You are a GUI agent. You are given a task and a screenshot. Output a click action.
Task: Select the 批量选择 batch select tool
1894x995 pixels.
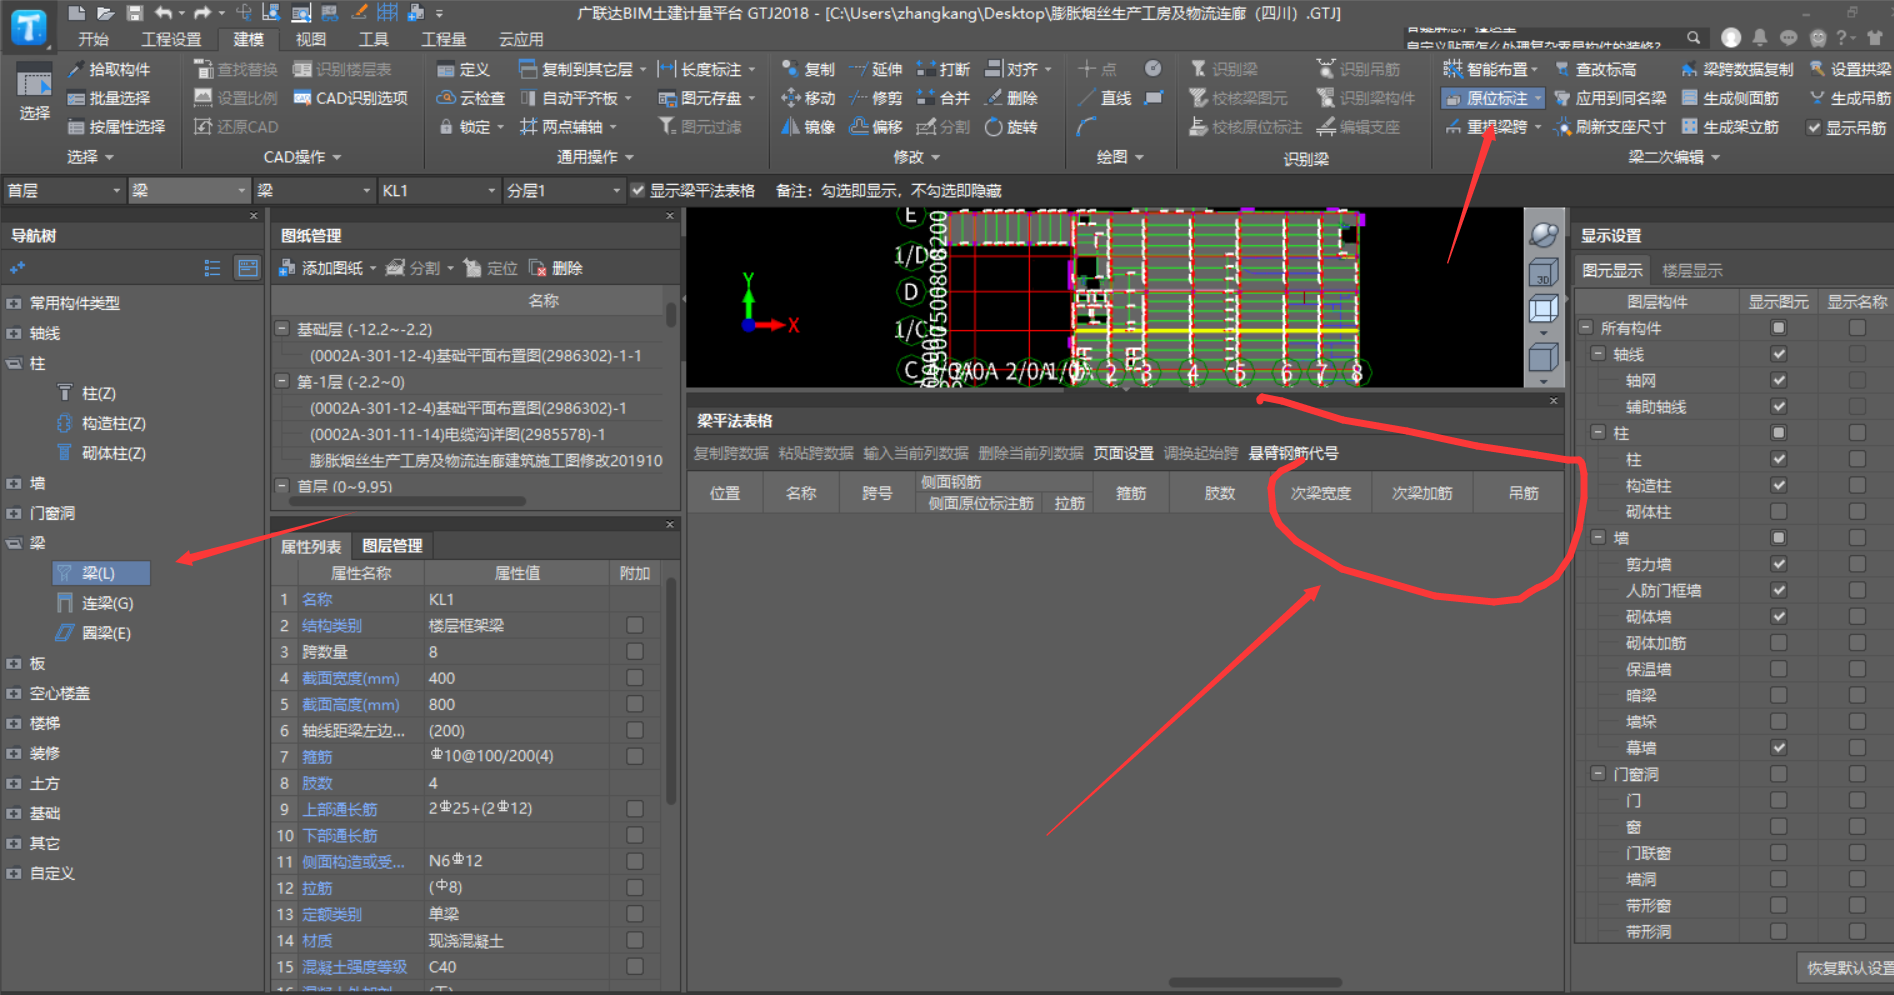108,98
